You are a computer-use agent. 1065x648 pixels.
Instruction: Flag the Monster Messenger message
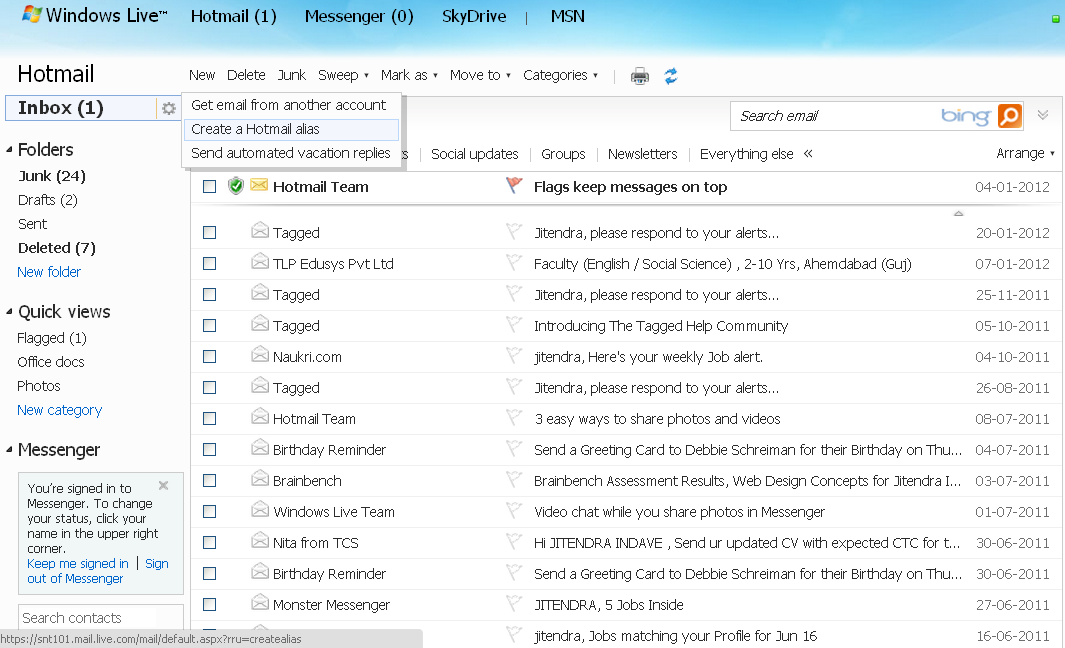pos(514,603)
